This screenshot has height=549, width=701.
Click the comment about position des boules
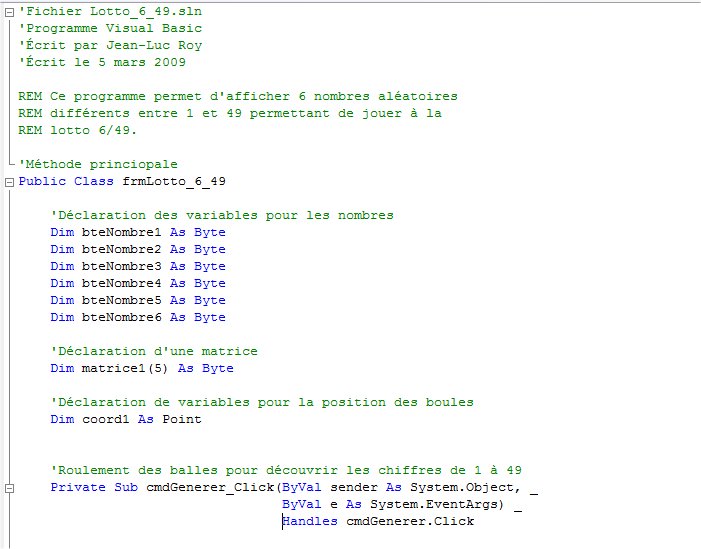click(262, 402)
